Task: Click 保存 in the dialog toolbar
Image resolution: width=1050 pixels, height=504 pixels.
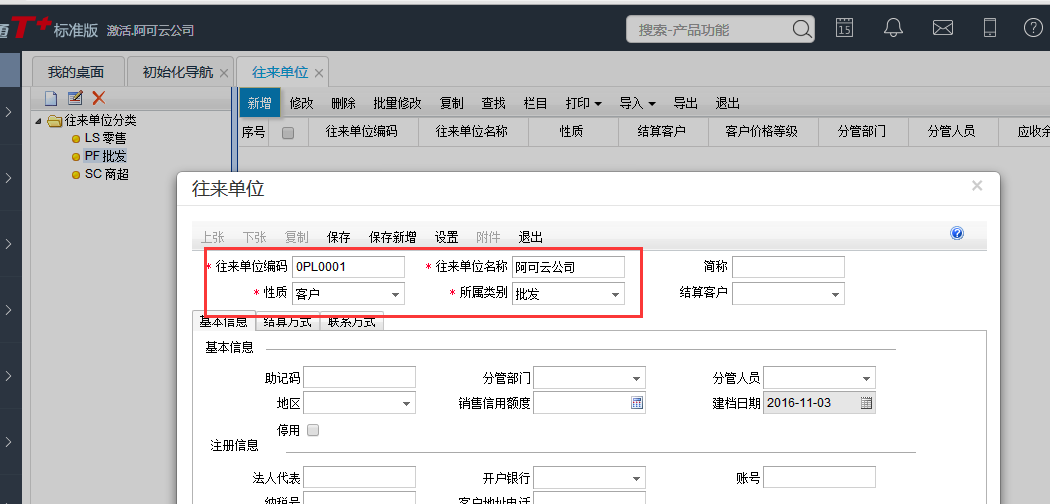Action: coord(339,237)
